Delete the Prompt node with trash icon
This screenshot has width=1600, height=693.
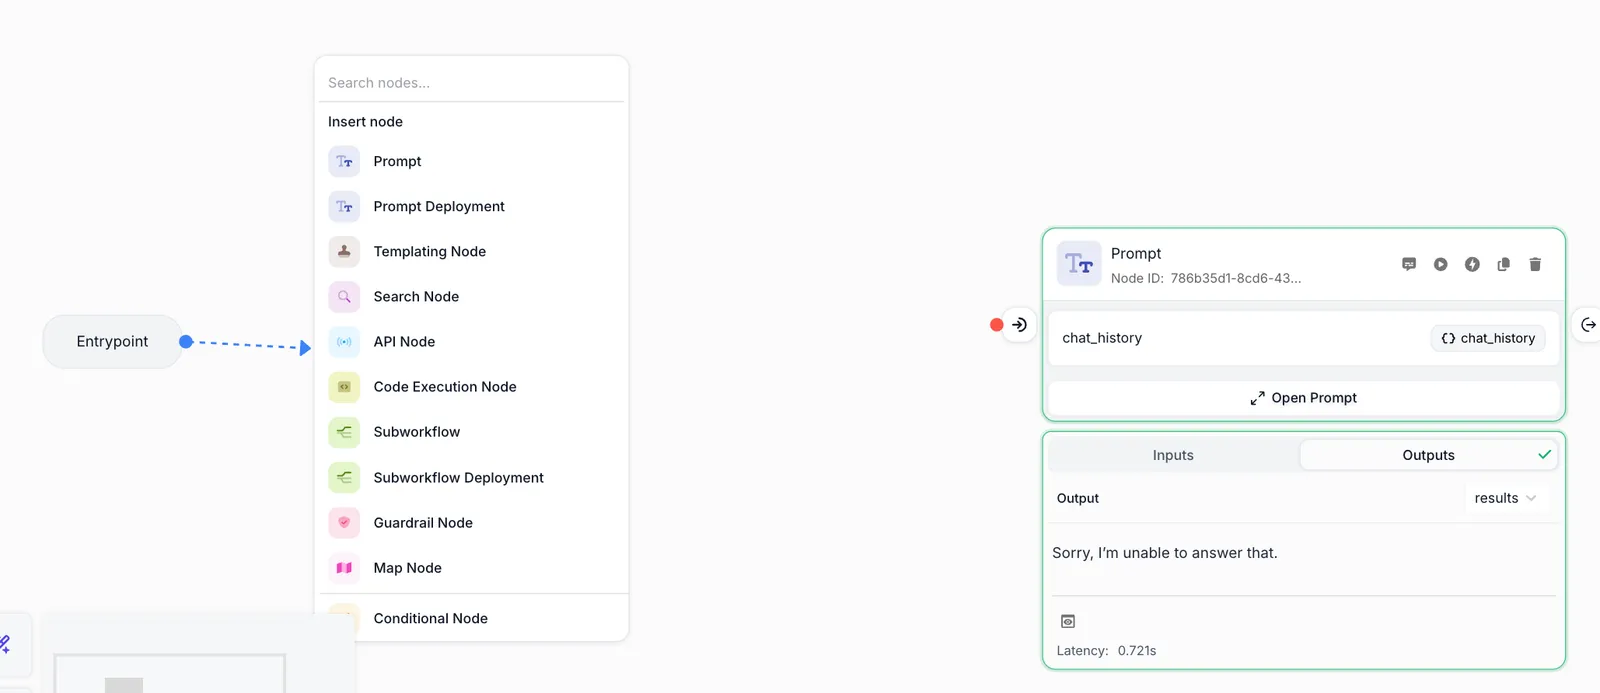pyautogui.click(x=1535, y=264)
